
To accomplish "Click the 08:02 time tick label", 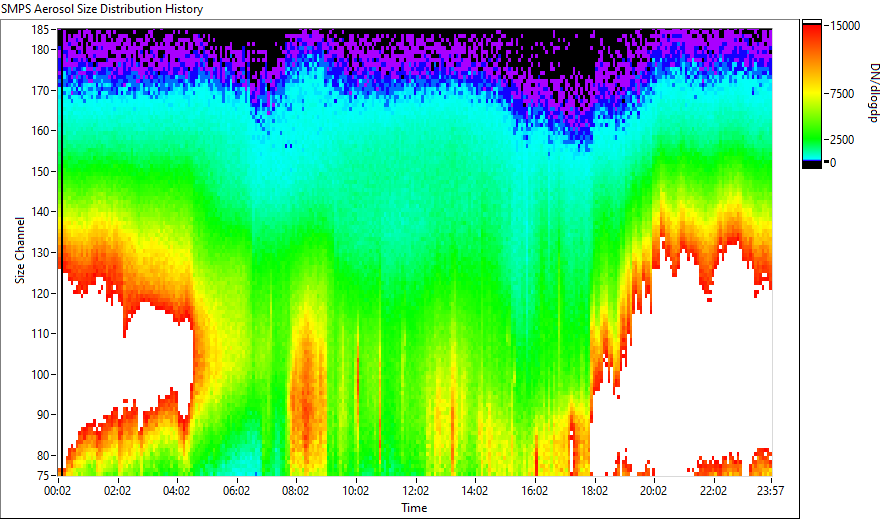I will (295, 491).
